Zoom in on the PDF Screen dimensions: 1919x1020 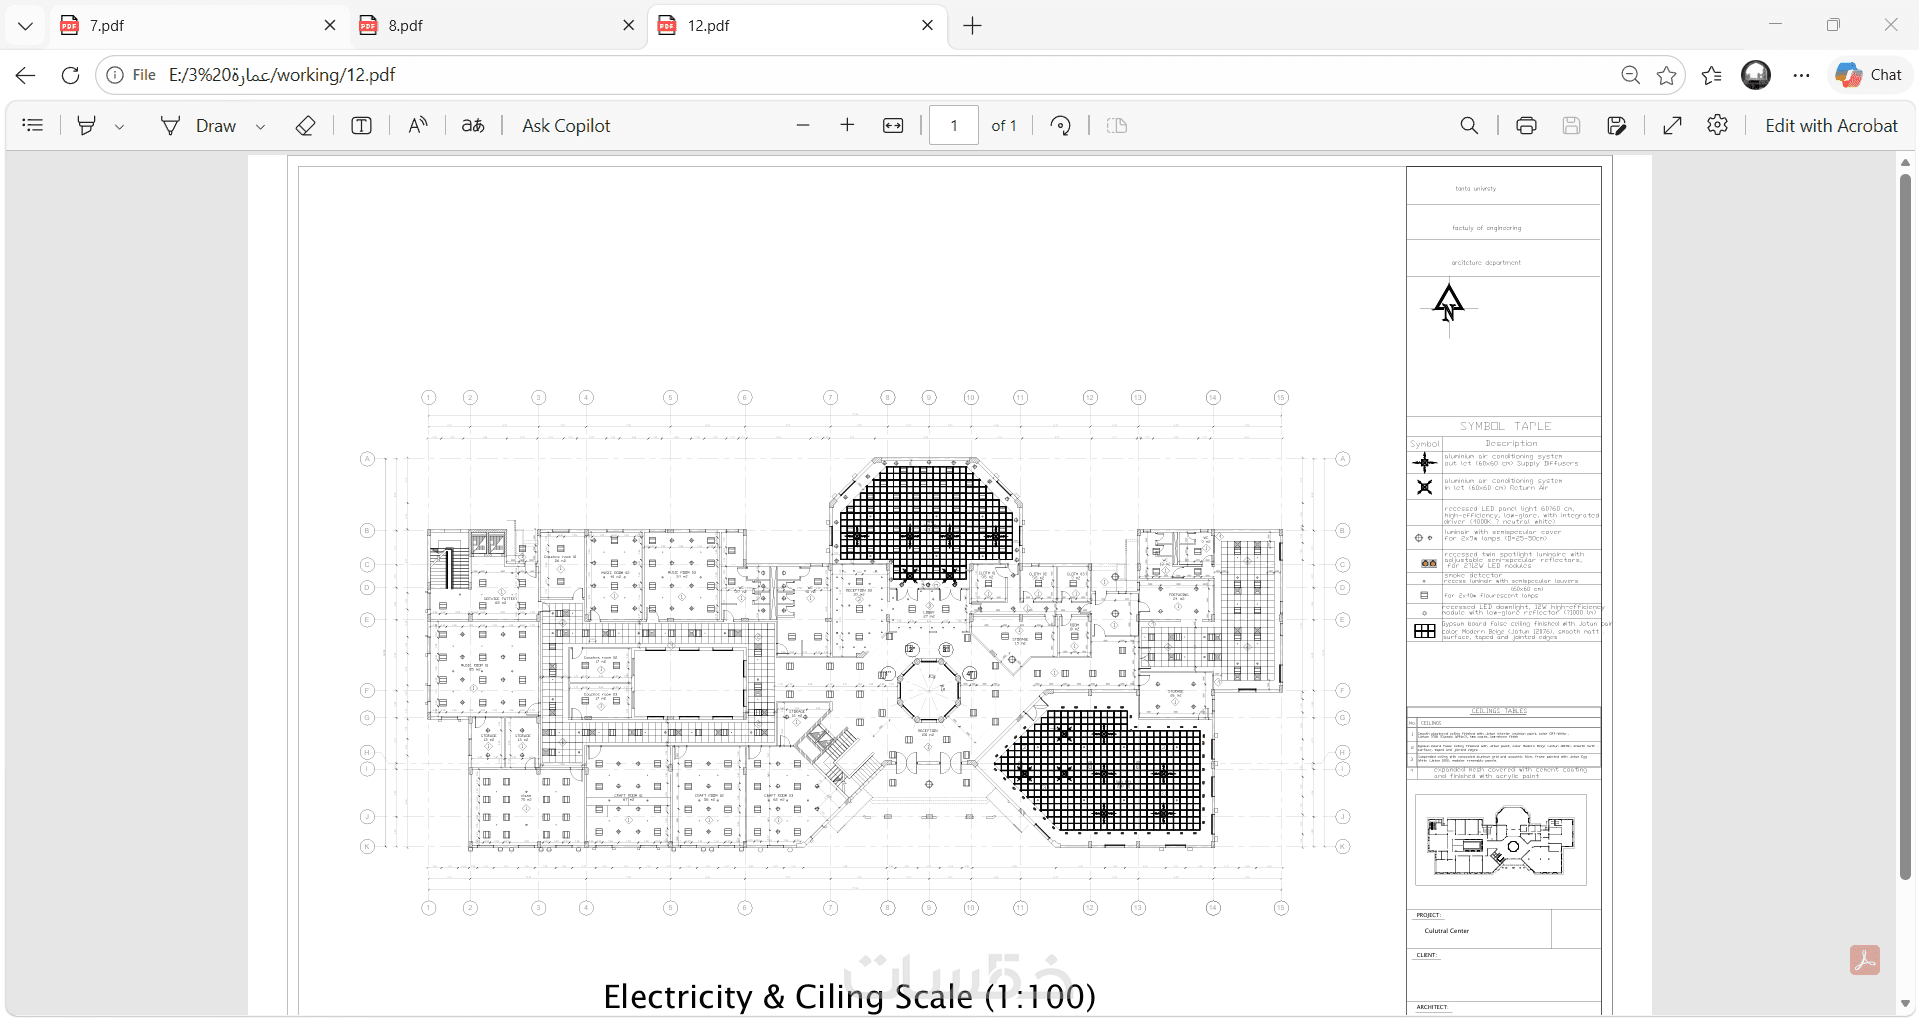tap(847, 125)
